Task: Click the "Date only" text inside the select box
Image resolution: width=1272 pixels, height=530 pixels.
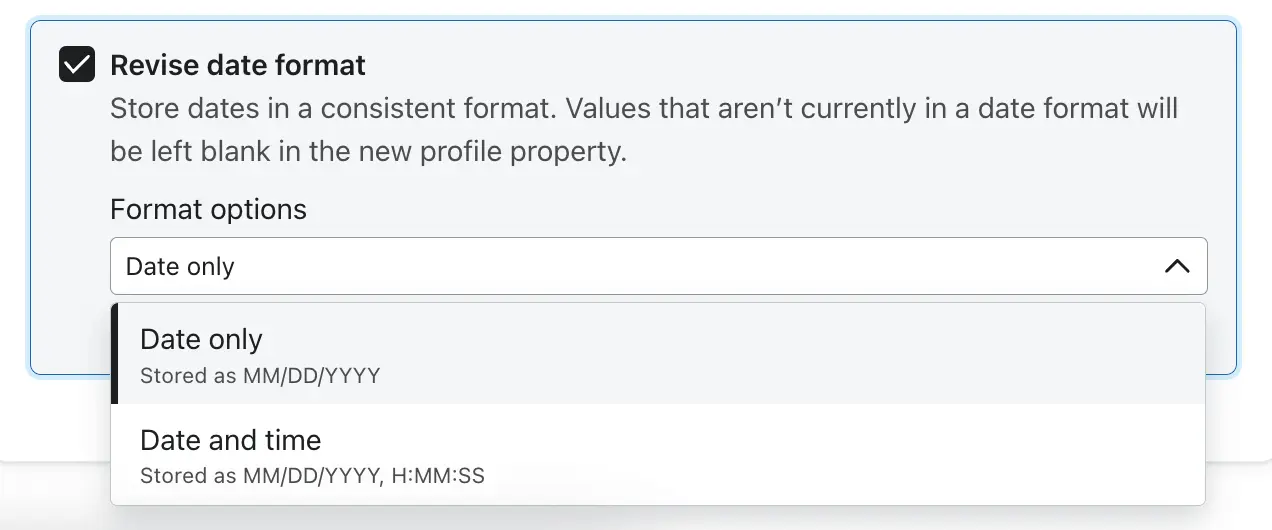Action: point(180,267)
